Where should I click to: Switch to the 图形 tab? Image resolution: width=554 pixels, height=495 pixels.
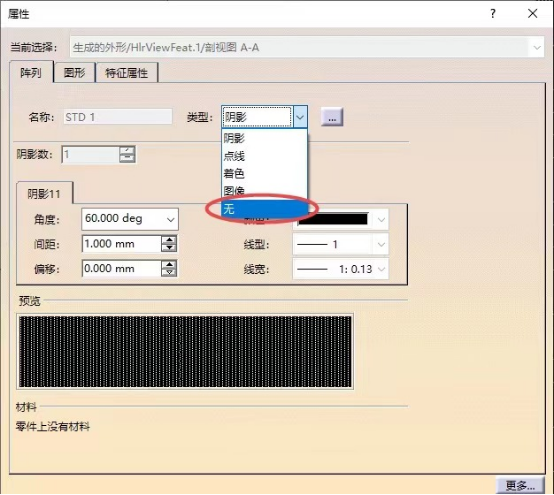[75, 73]
